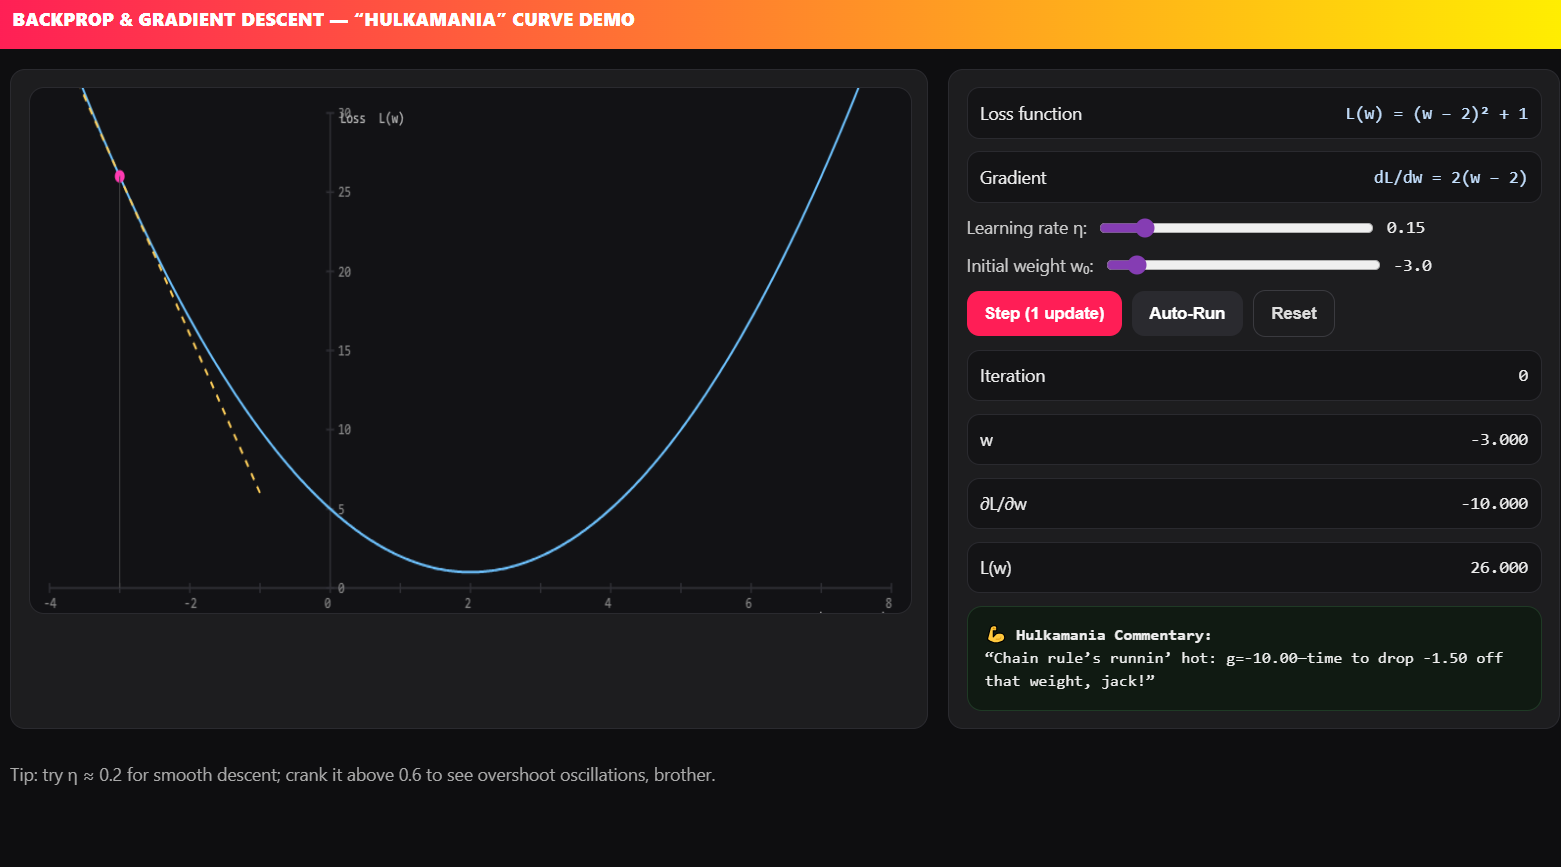The image size is (1561, 867).
Task: Click the Hulkamania Commentary heading
Action: point(1113,635)
